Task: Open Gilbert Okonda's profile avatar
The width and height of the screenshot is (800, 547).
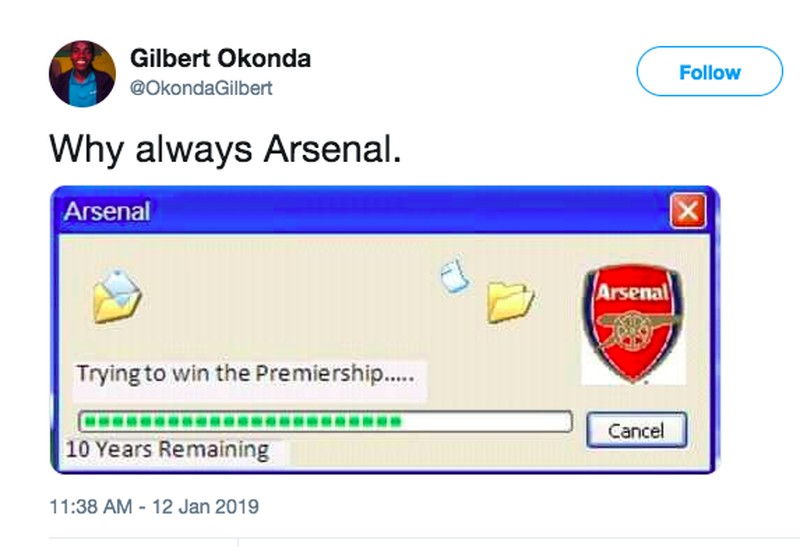Action: click(x=82, y=73)
